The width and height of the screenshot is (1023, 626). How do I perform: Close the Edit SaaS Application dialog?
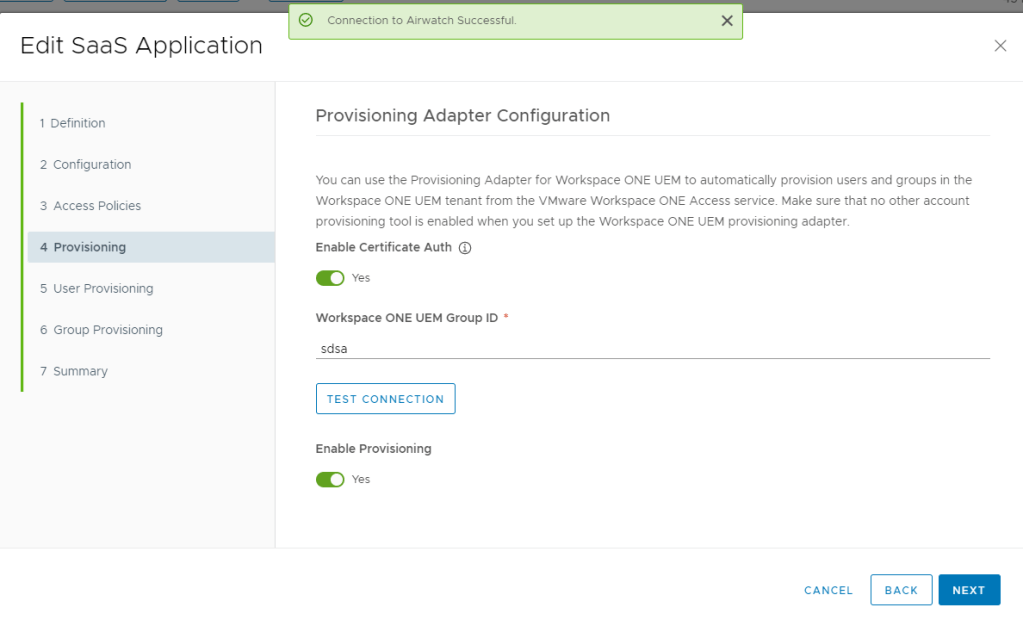(x=1000, y=46)
